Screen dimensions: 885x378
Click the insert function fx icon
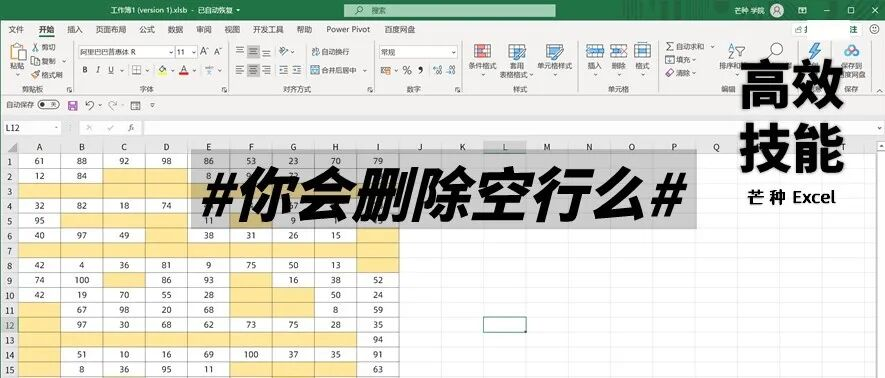131,128
